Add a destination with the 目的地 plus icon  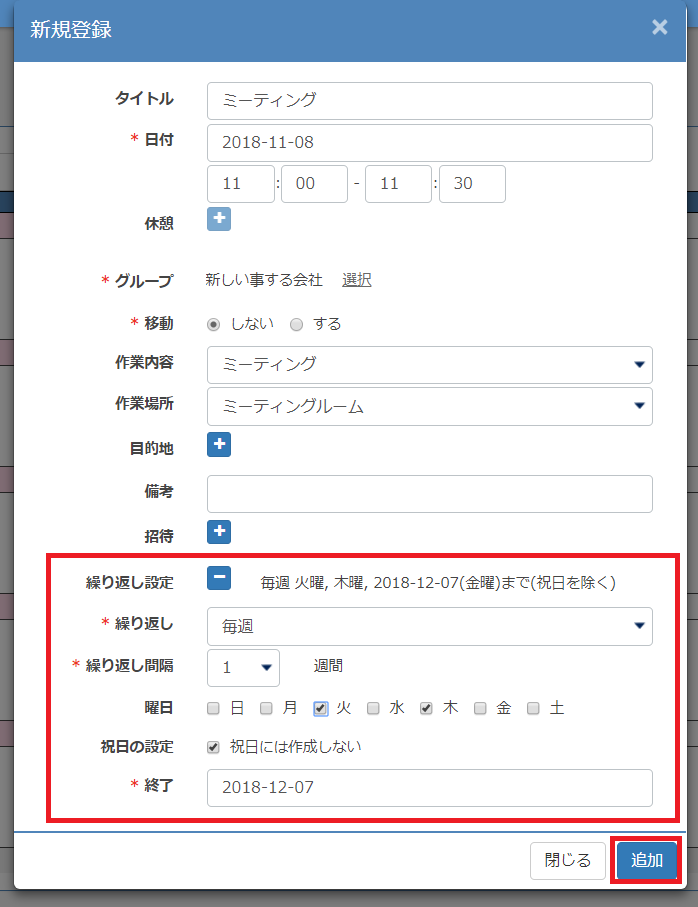point(219,444)
